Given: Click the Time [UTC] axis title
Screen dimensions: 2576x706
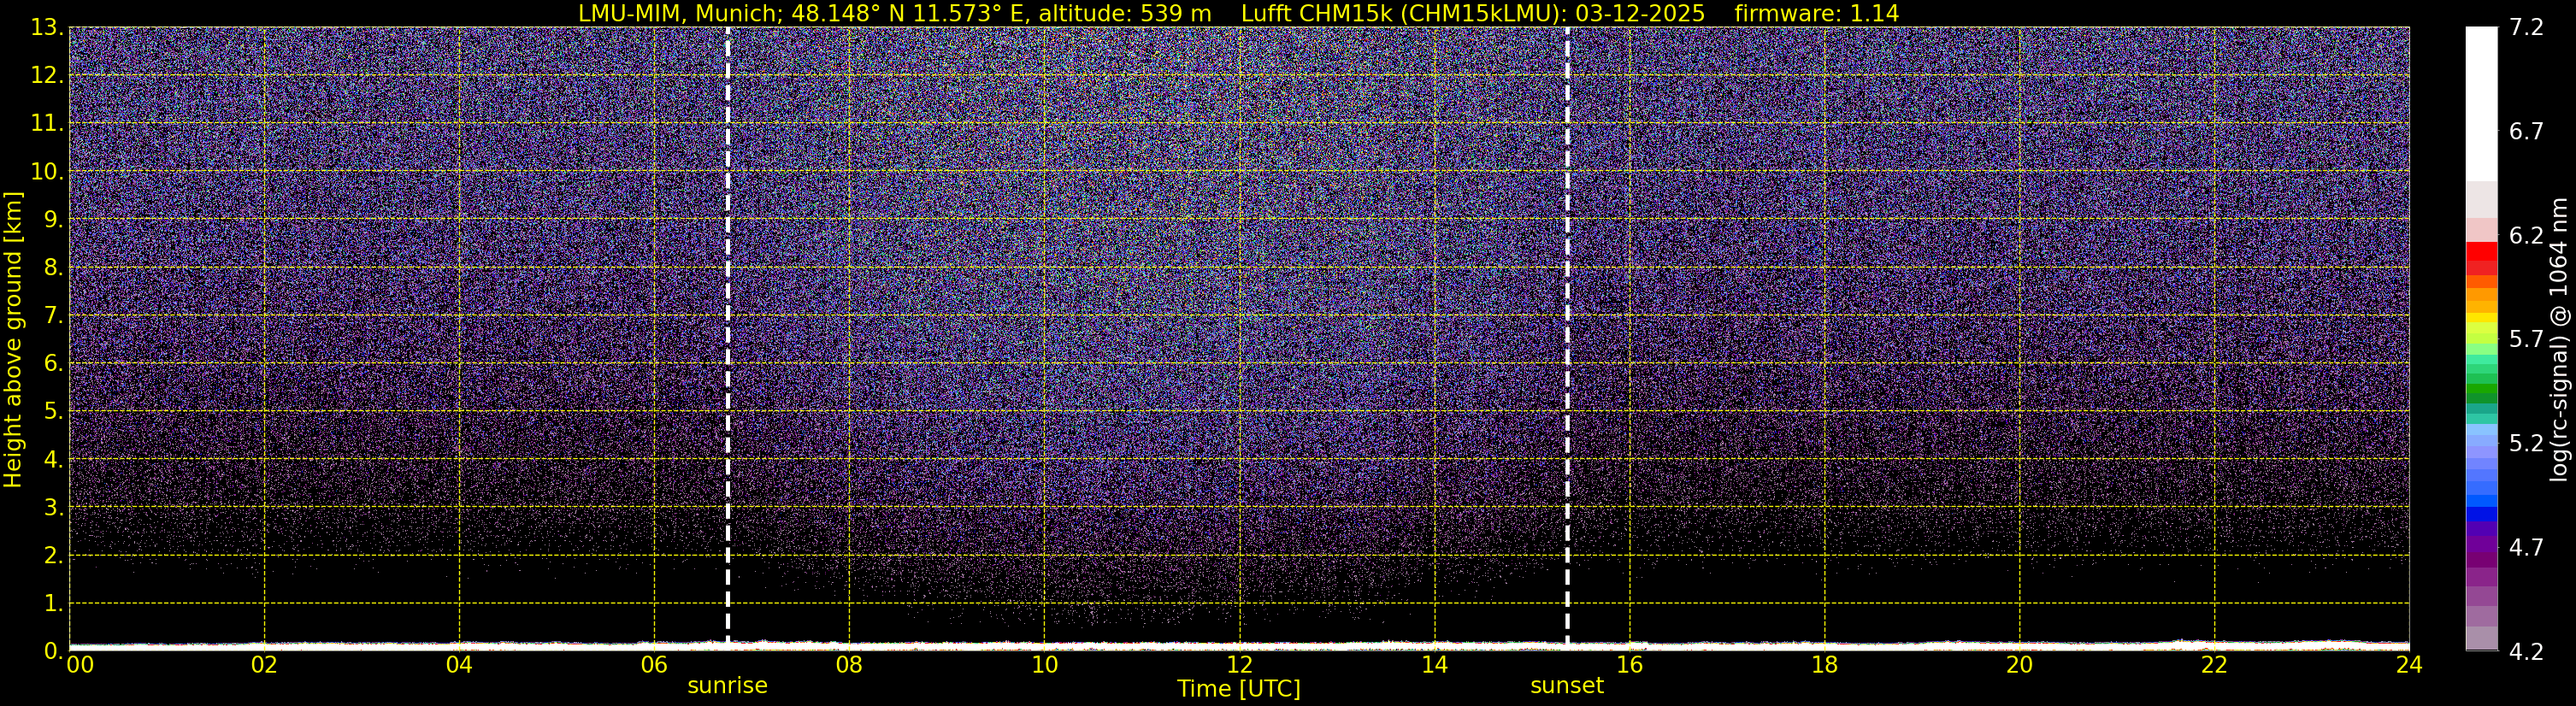Looking at the screenshot, I should tap(1238, 689).
